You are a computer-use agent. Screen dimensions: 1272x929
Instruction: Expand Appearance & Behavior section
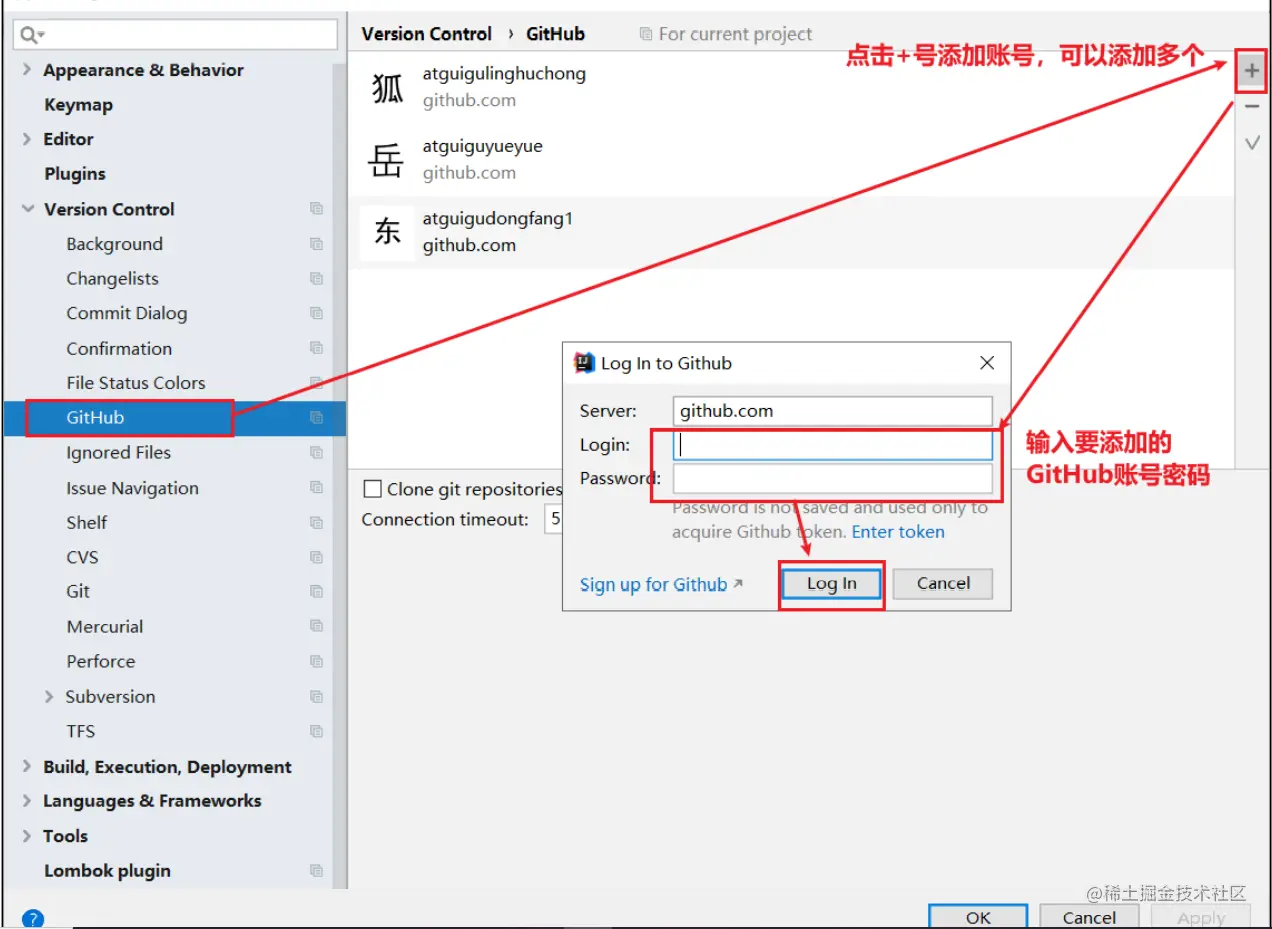click(27, 70)
